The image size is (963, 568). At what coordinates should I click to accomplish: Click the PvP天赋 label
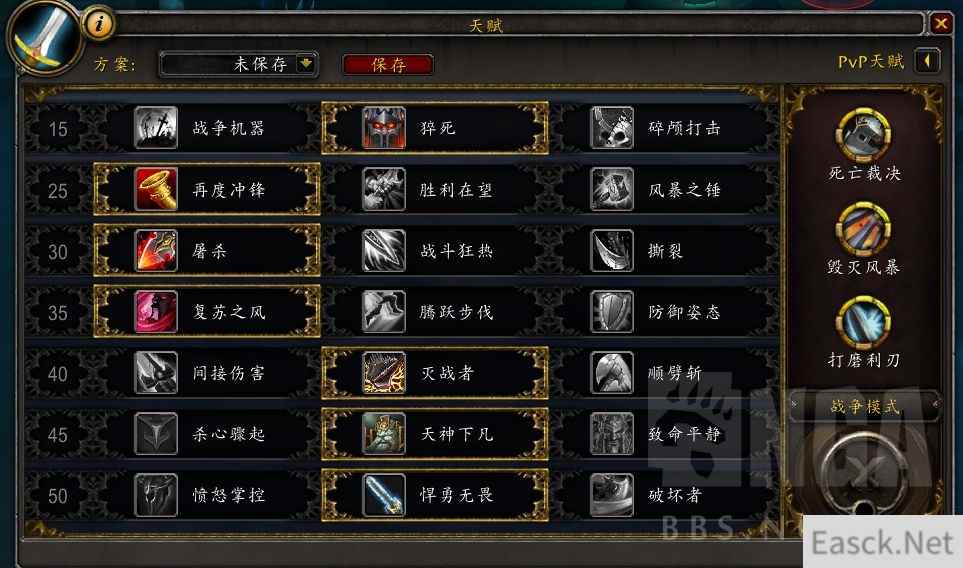871,61
